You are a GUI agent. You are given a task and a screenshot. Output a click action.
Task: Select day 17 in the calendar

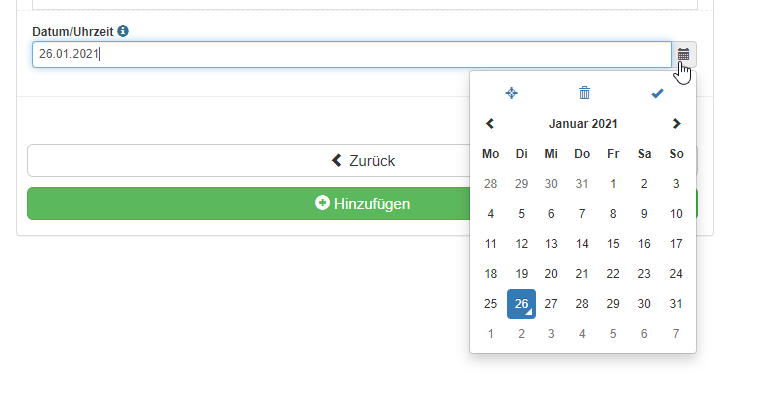(676, 244)
